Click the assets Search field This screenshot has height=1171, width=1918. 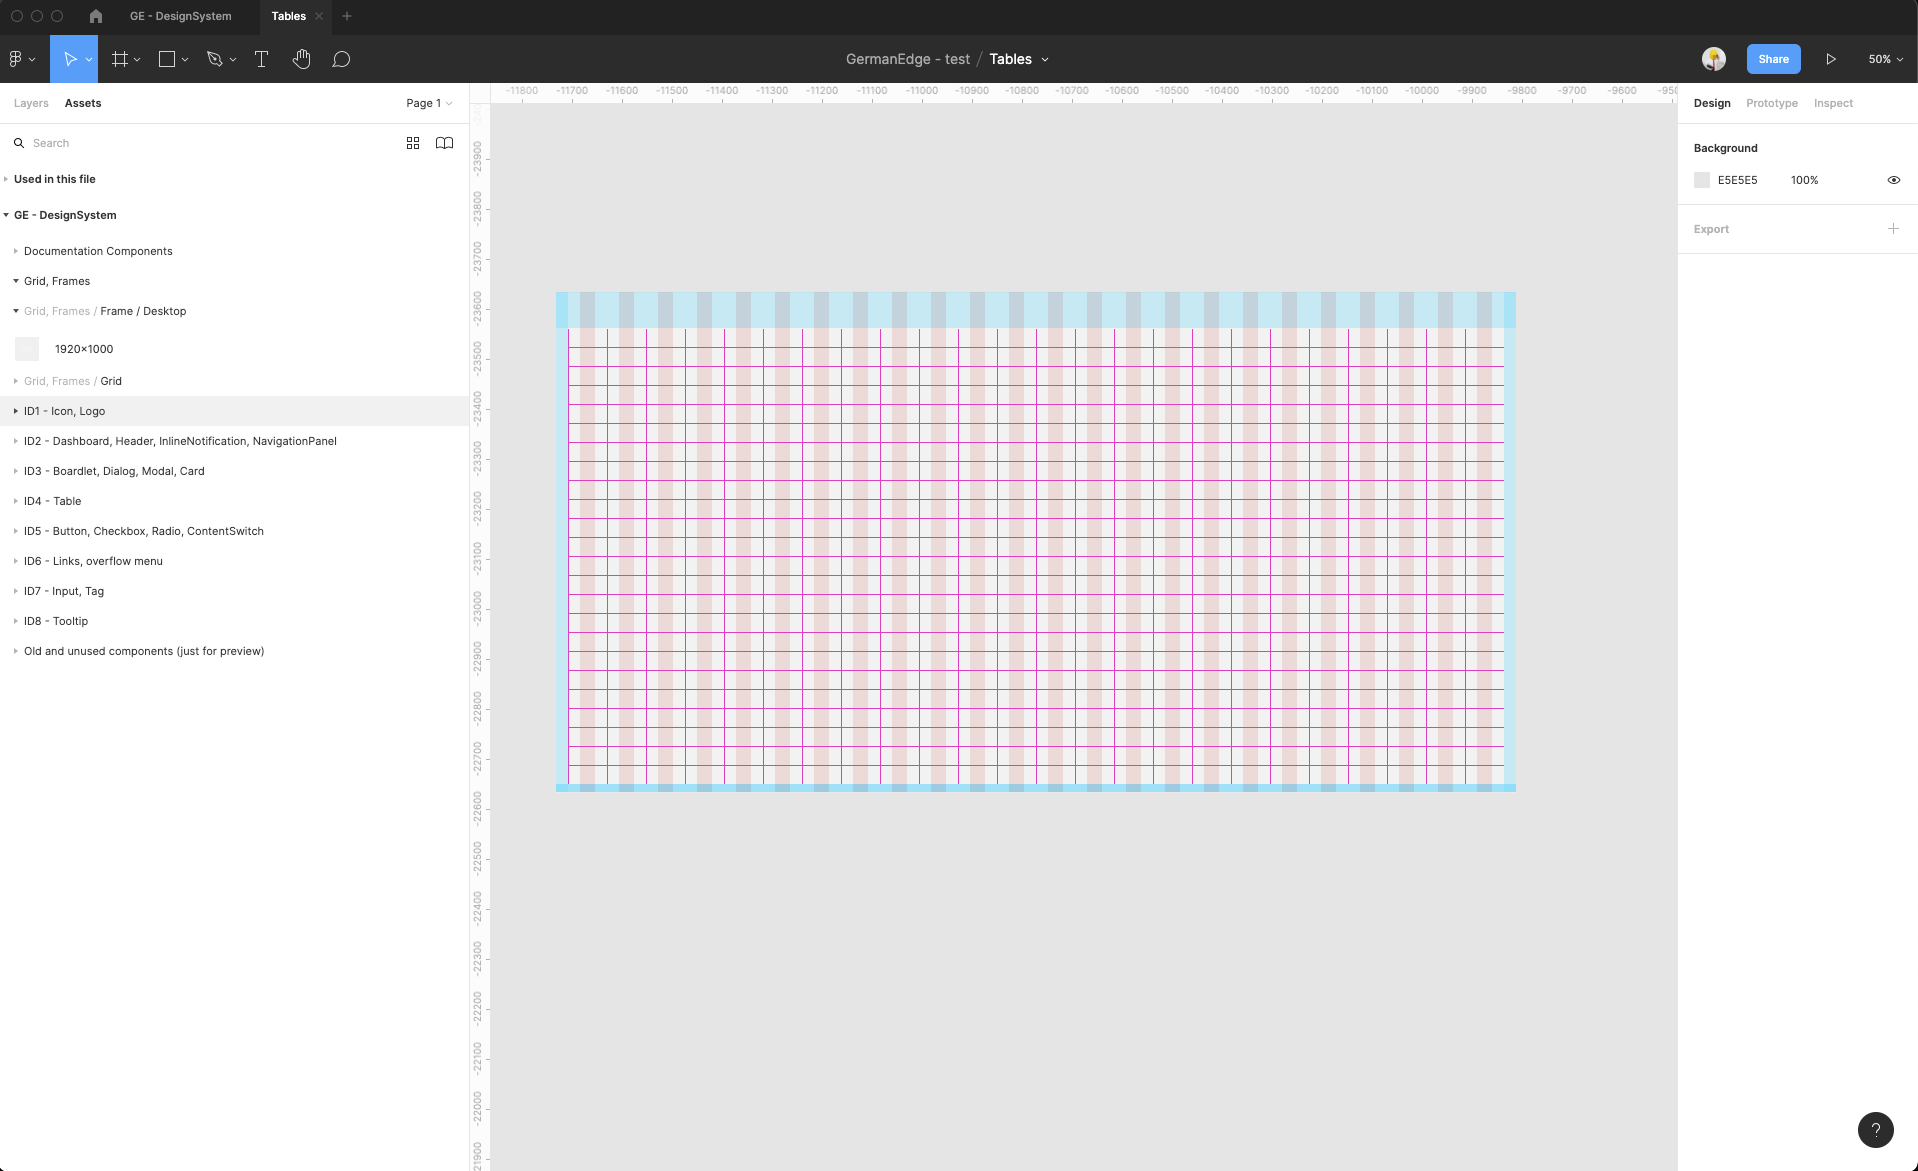(x=200, y=143)
